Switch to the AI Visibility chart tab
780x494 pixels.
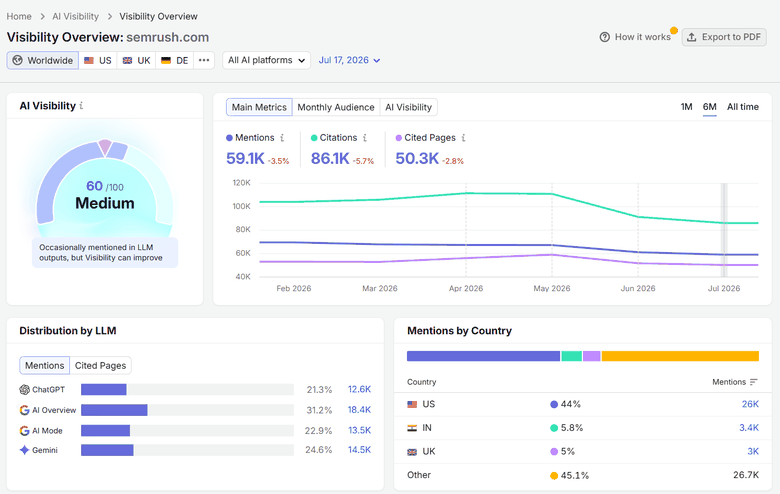pyautogui.click(x=408, y=107)
